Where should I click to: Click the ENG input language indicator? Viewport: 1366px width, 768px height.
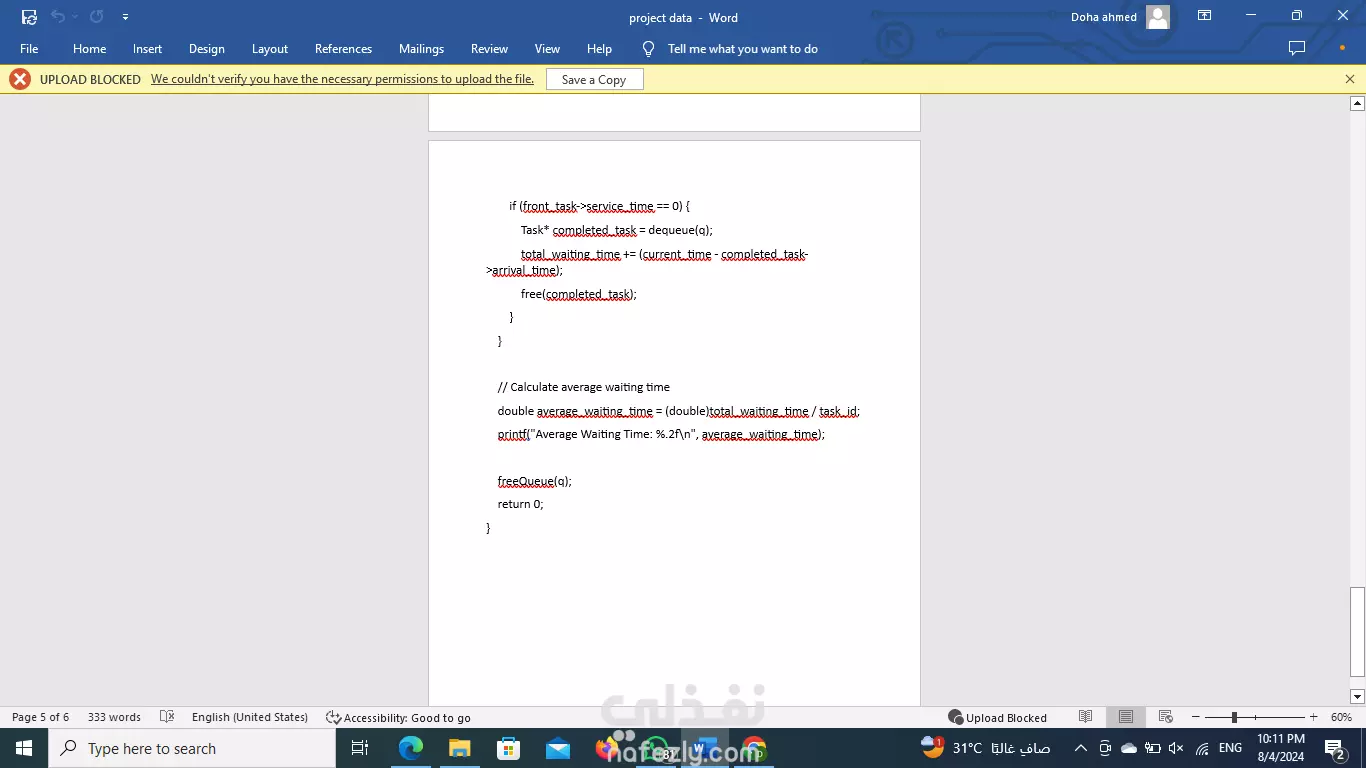click(x=1230, y=748)
